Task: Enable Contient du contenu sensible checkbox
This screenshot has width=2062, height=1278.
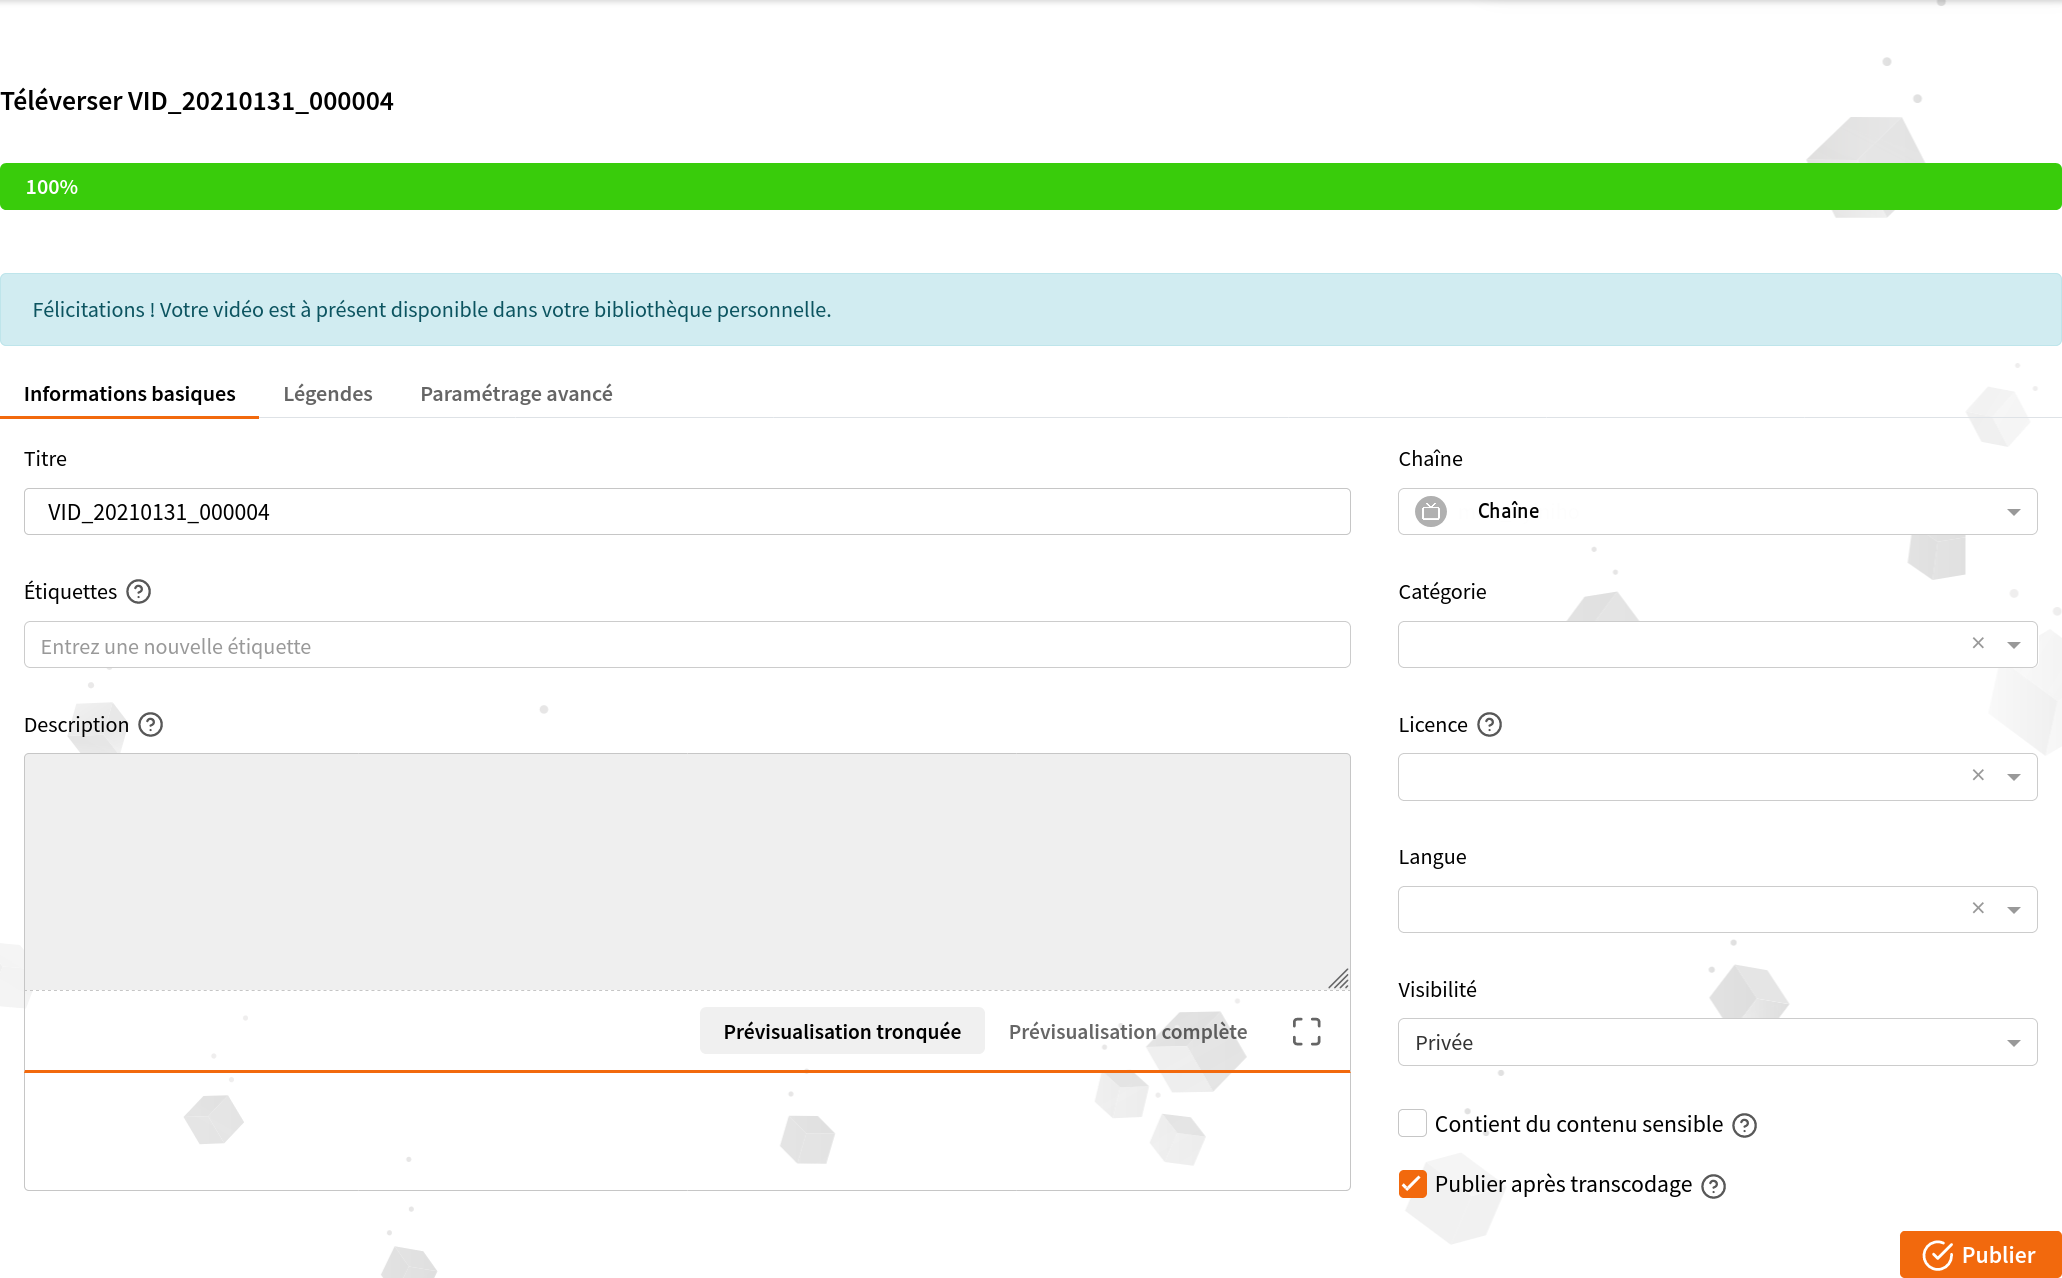Action: [1412, 1124]
